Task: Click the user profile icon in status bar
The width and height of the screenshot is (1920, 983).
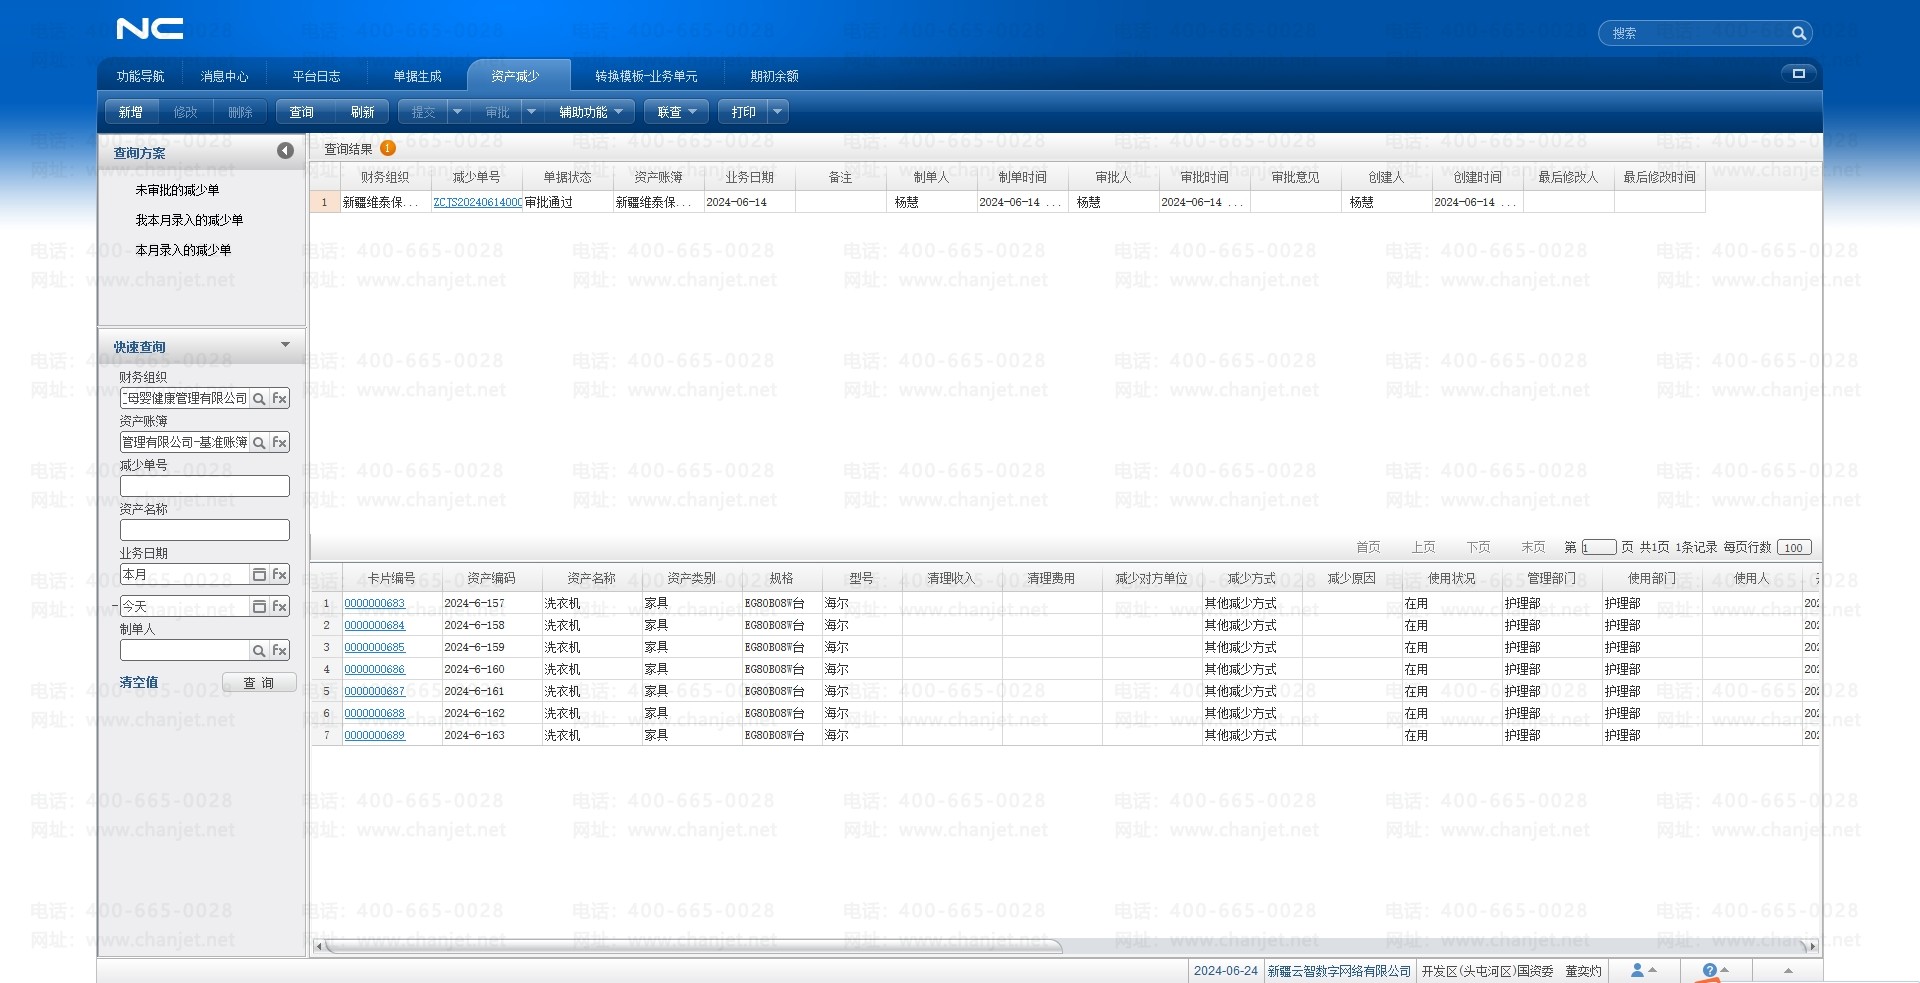Action: [x=1637, y=970]
